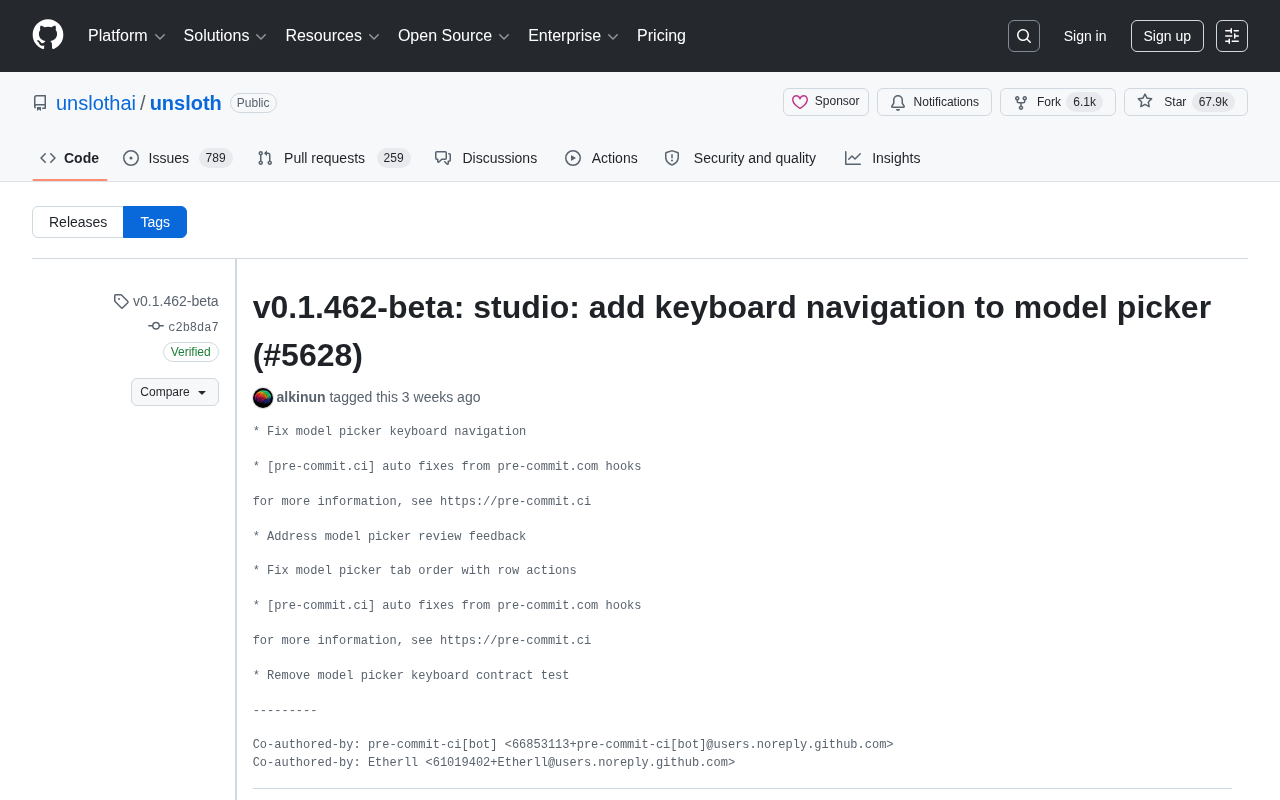
Task: Open the Pull requests tab
Action: [x=334, y=158]
